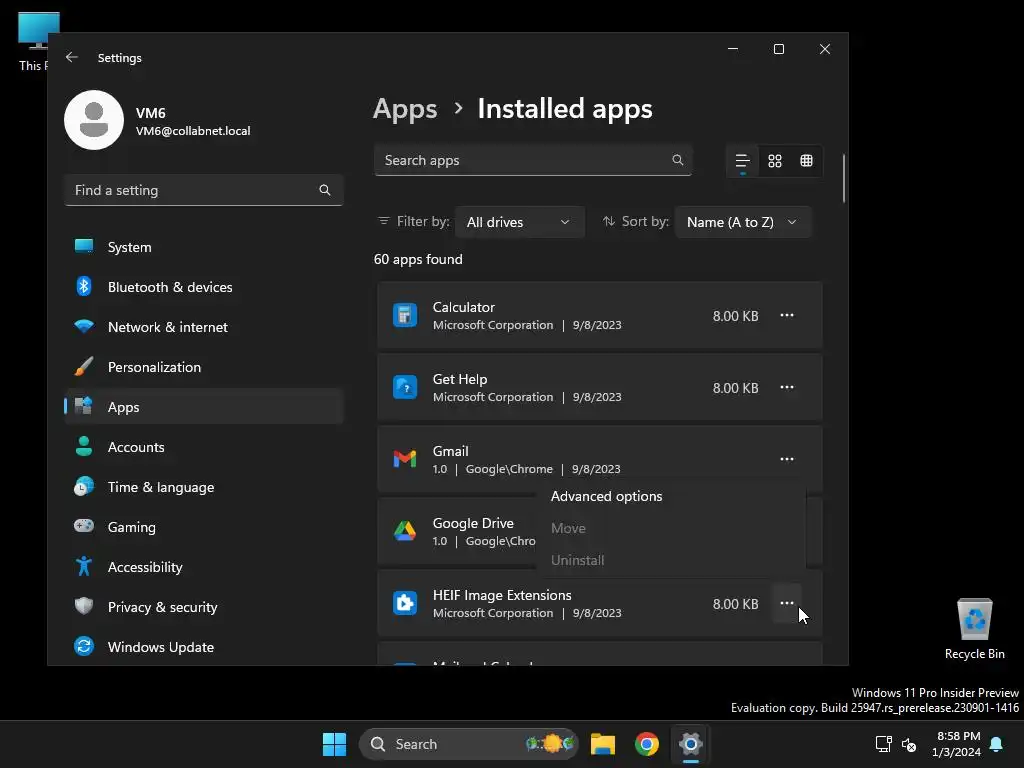The image size is (1024, 768).
Task: Open Bluetooth & devices settings
Action: click(204, 287)
